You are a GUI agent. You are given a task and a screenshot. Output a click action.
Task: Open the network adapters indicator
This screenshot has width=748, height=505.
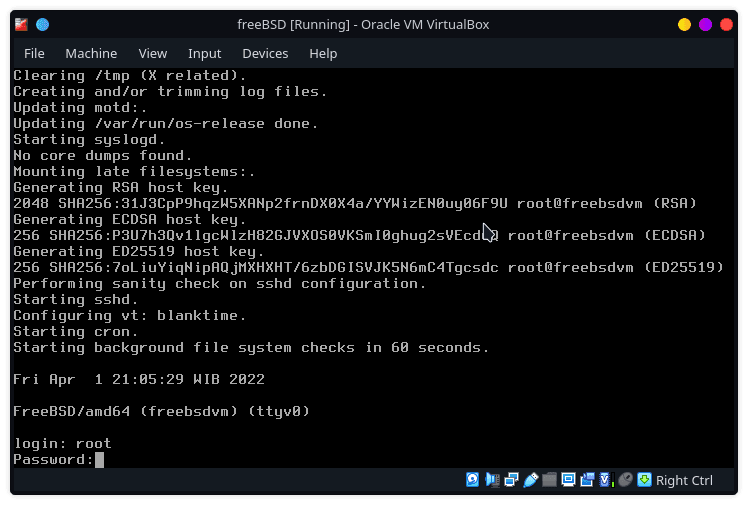[x=511, y=480]
